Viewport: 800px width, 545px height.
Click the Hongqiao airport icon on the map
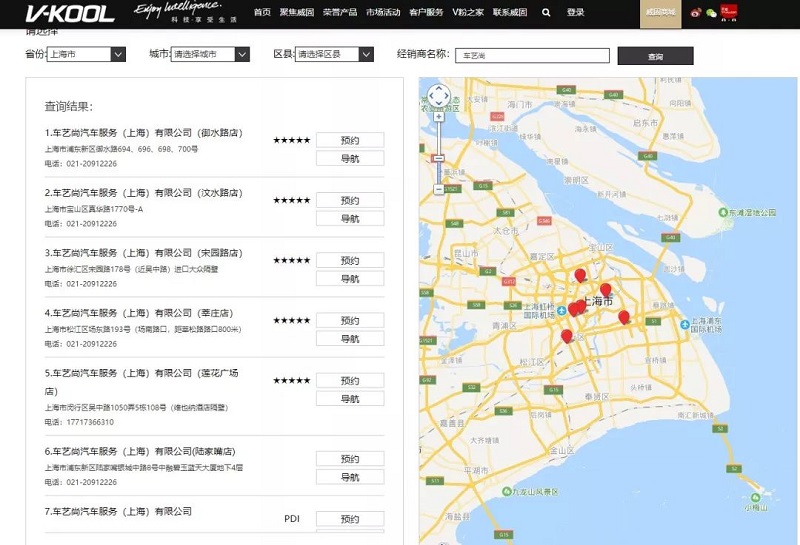coord(561,310)
